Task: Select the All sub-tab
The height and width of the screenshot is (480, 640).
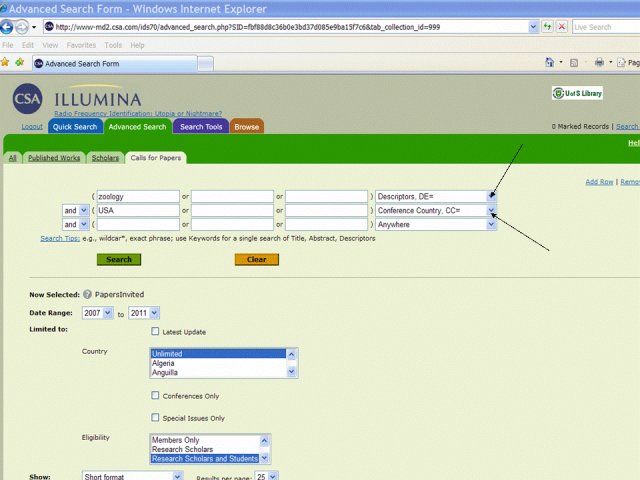Action: coord(13,158)
